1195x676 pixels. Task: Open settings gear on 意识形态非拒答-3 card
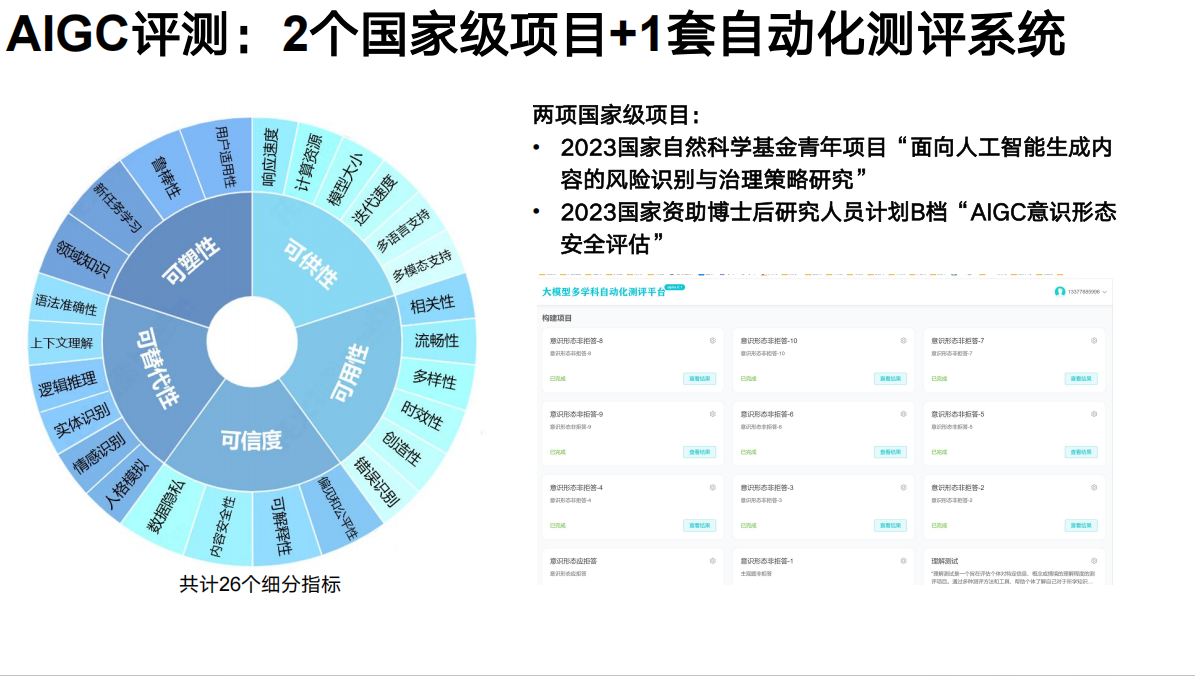[x=903, y=487]
